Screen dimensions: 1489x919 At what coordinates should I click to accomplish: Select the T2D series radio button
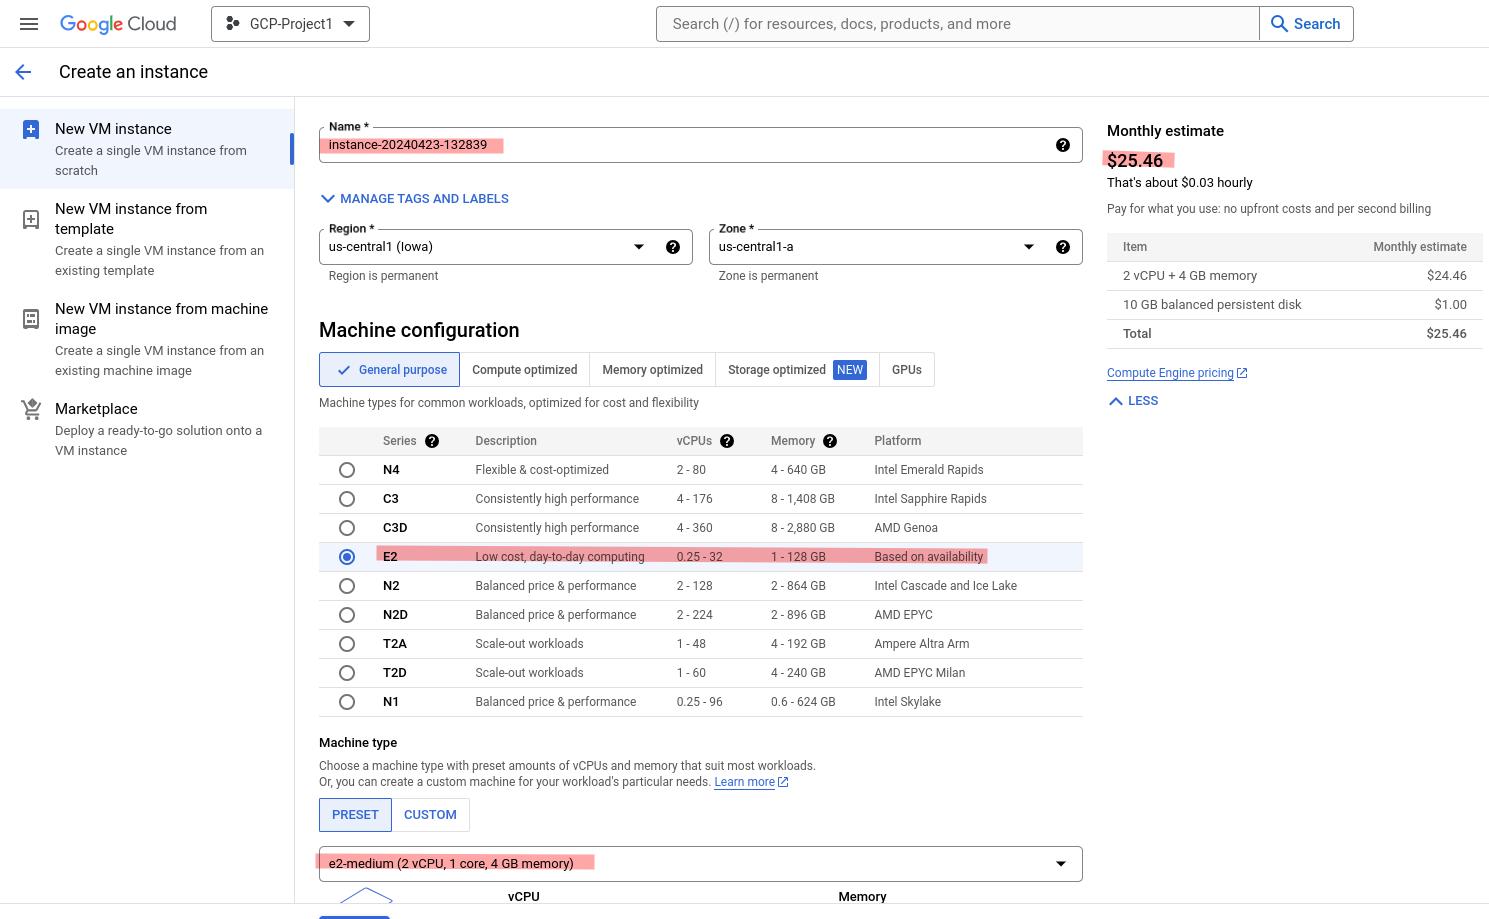(347, 673)
